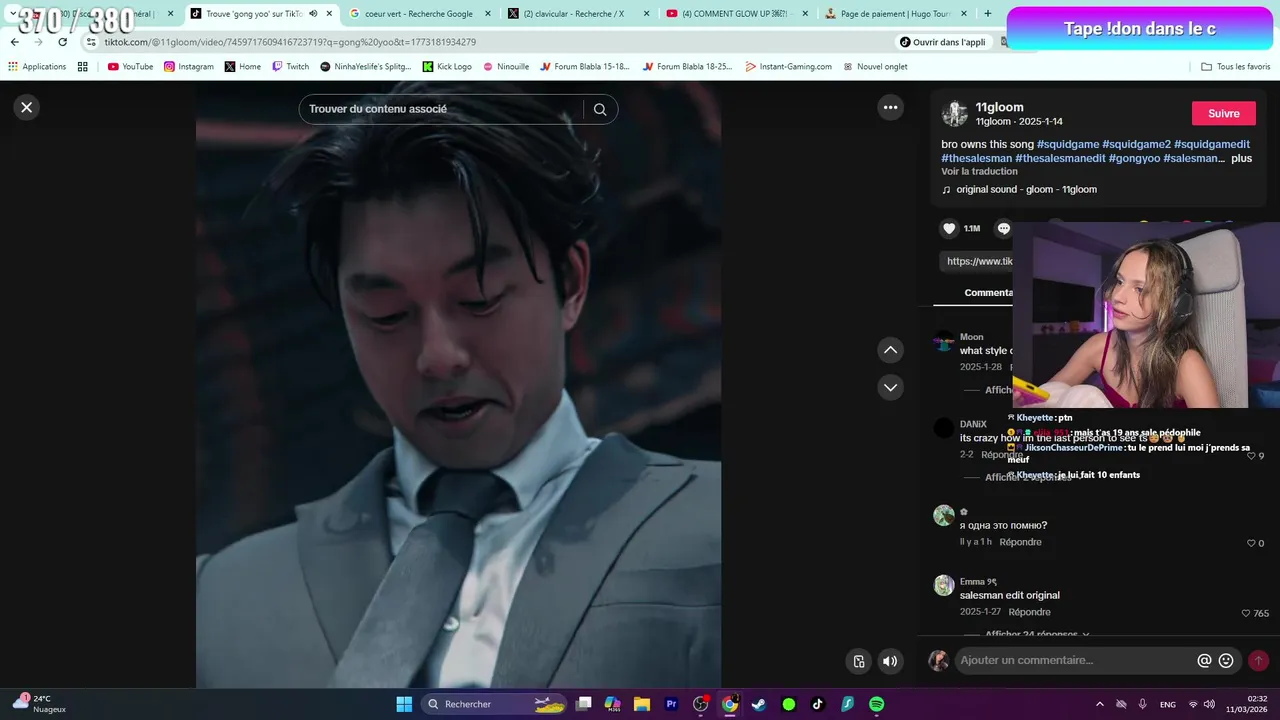Image resolution: width=1280 pixels, height=720 pixels.
Task: Mute the TikTok tab via speaker icon
Action: tap(313, 14)
